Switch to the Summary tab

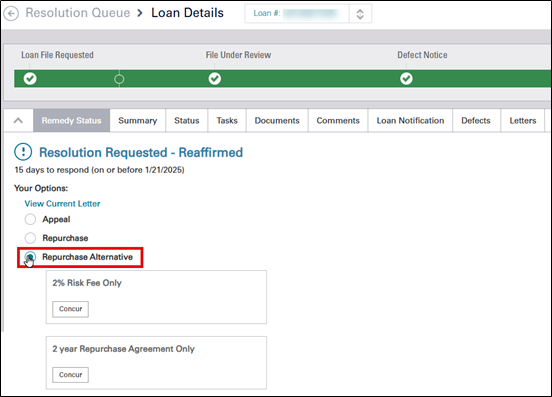point(138,121)
